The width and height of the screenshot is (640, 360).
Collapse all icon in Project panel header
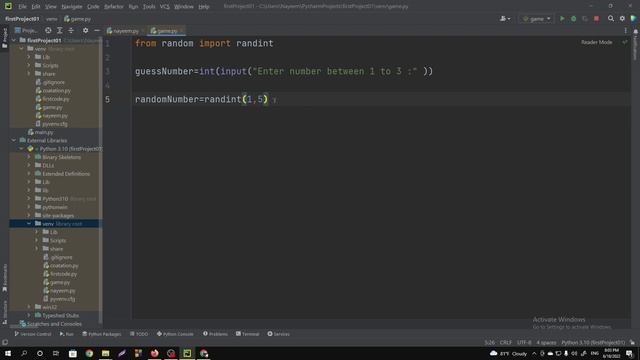[71, 31]
